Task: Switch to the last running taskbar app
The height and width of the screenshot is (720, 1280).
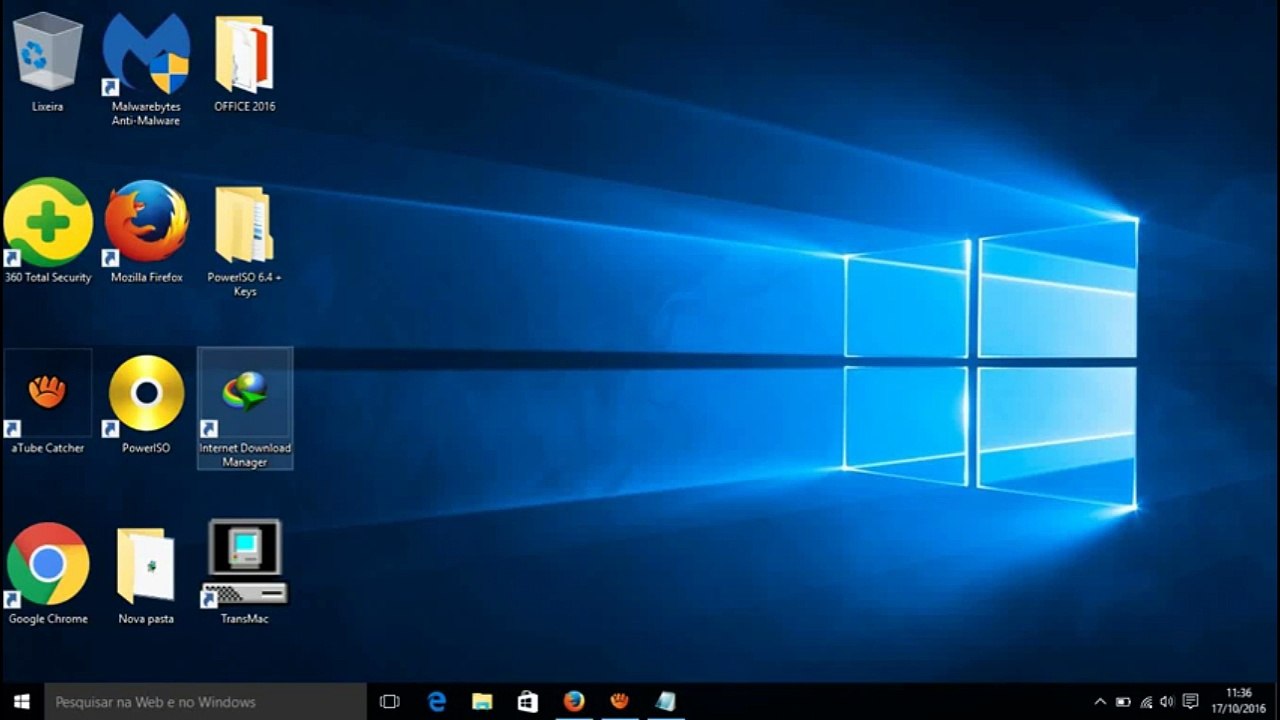Action: 666,702
